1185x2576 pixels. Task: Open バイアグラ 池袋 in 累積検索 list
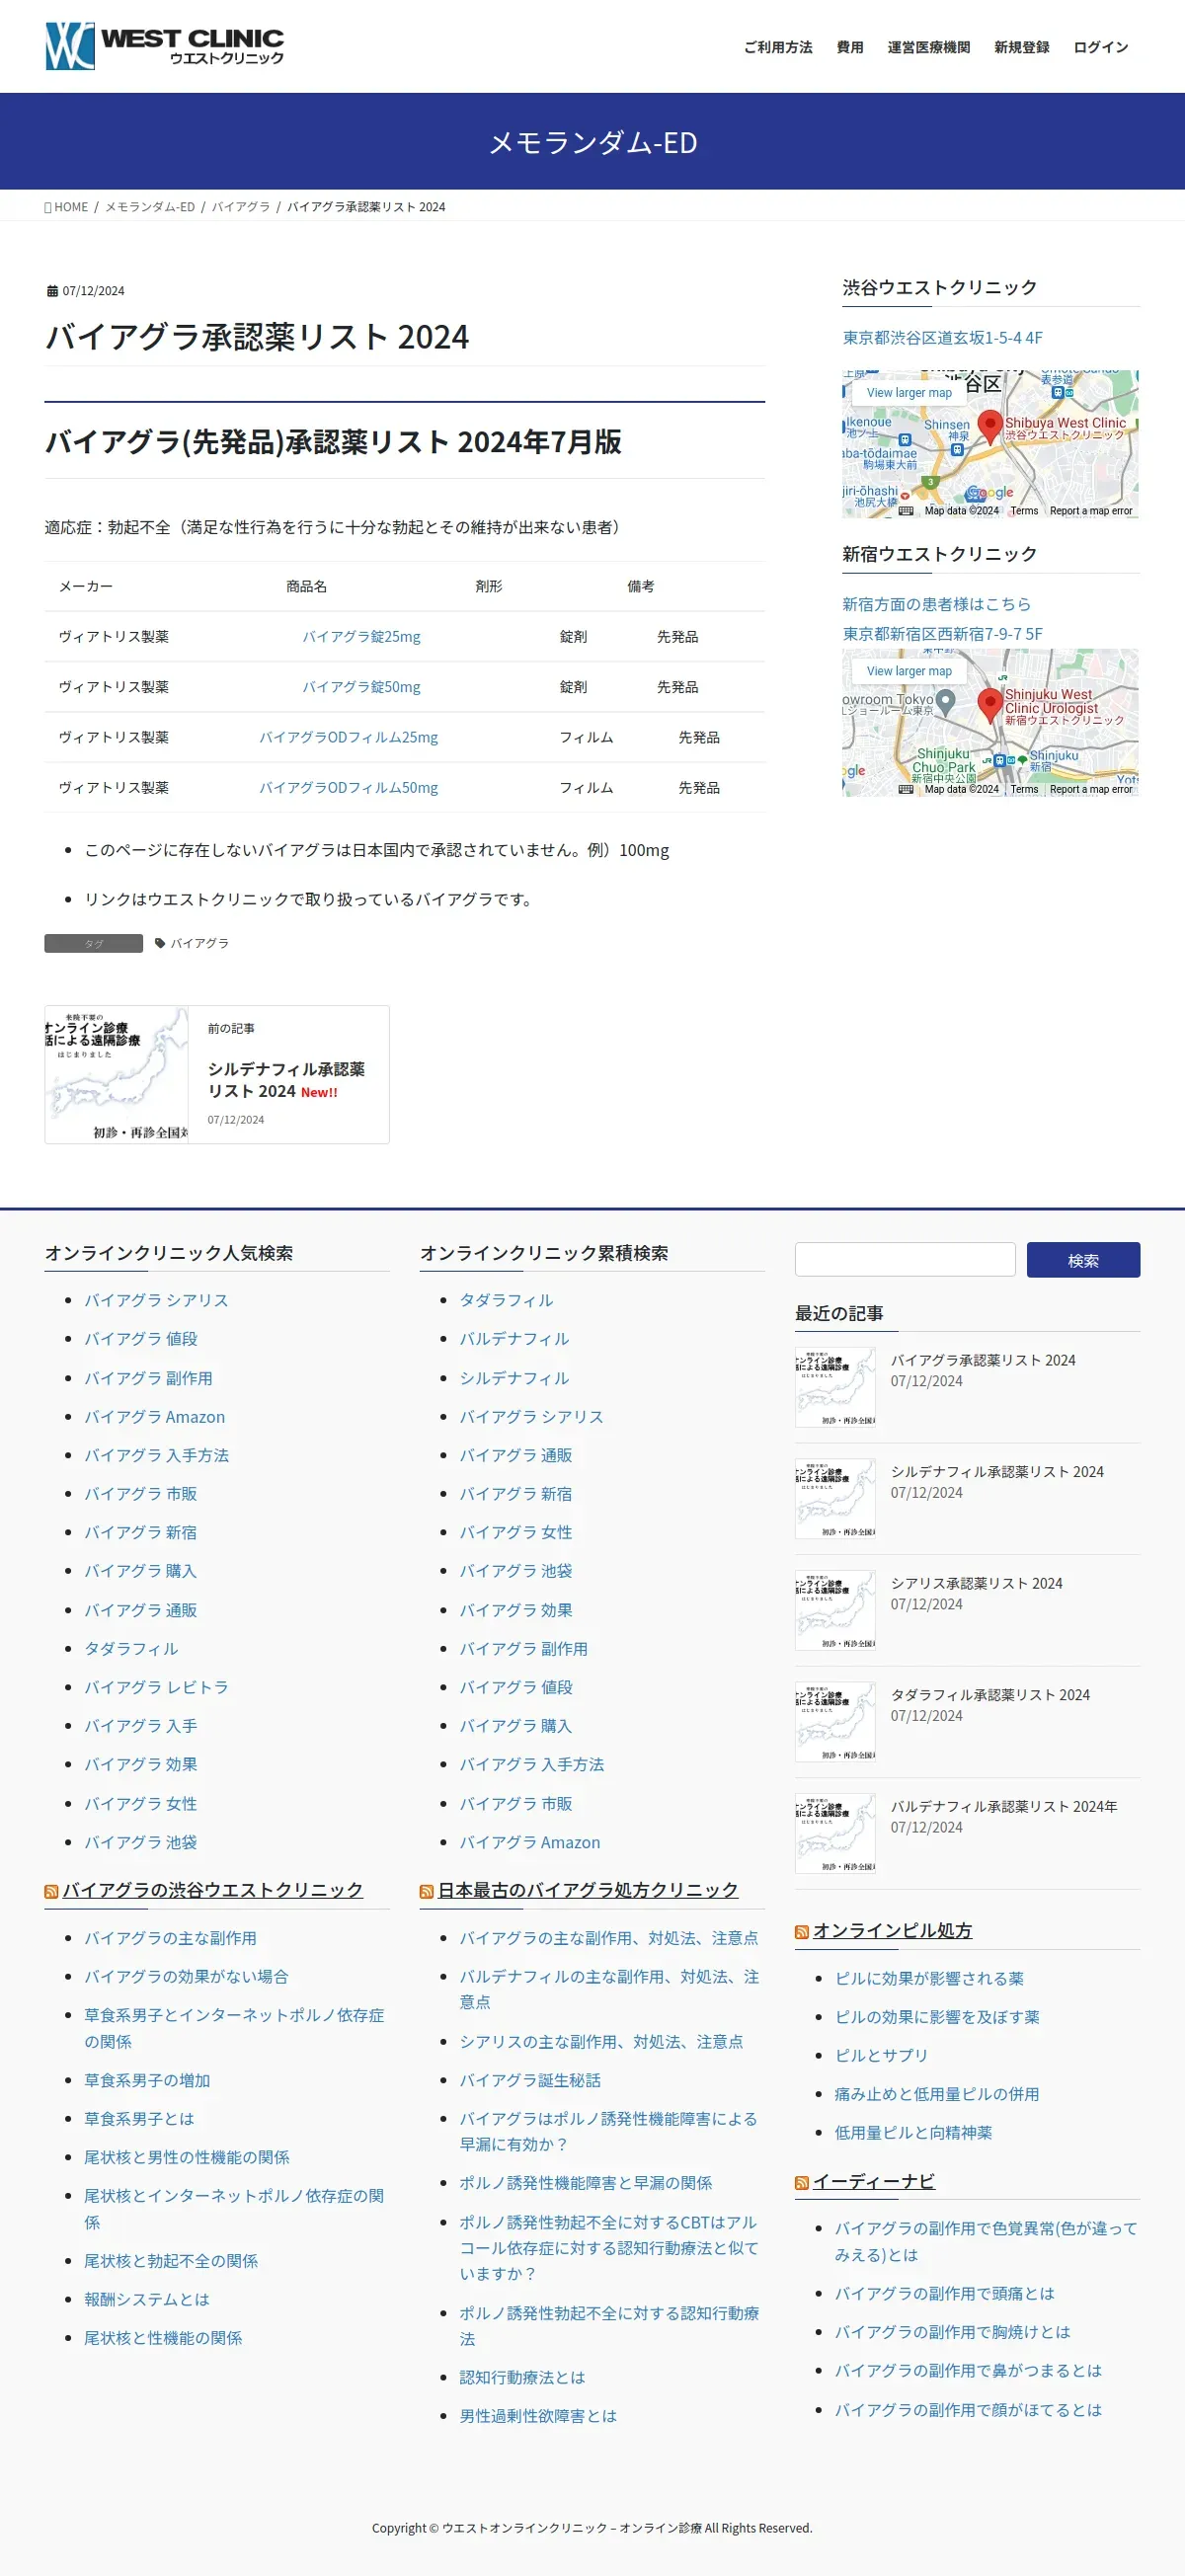pos(516,1571)
